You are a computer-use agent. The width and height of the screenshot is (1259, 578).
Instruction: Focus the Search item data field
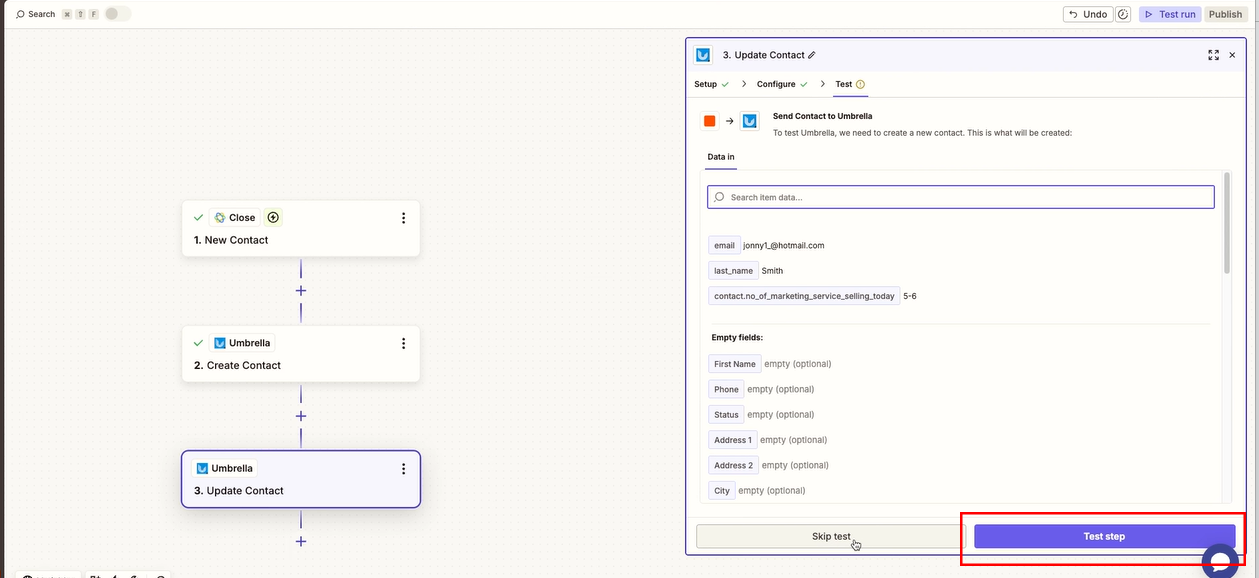(960, 197)
